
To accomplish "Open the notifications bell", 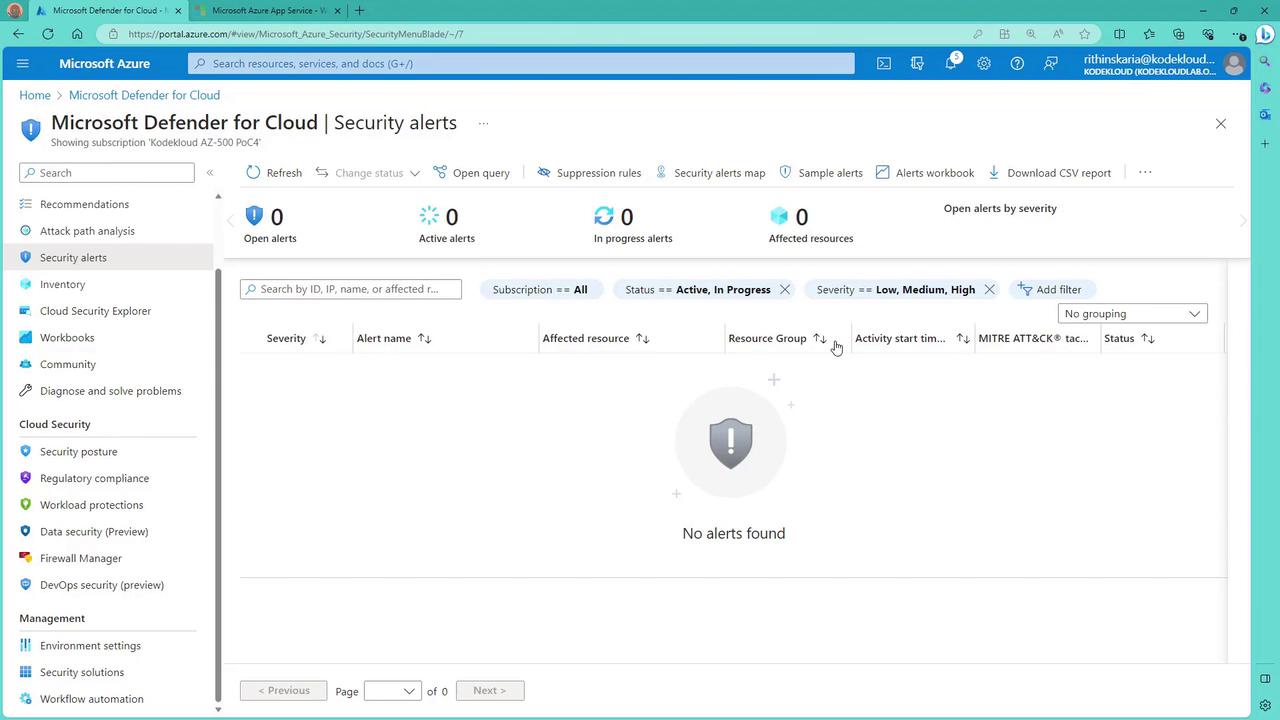I will click(950, 63).
